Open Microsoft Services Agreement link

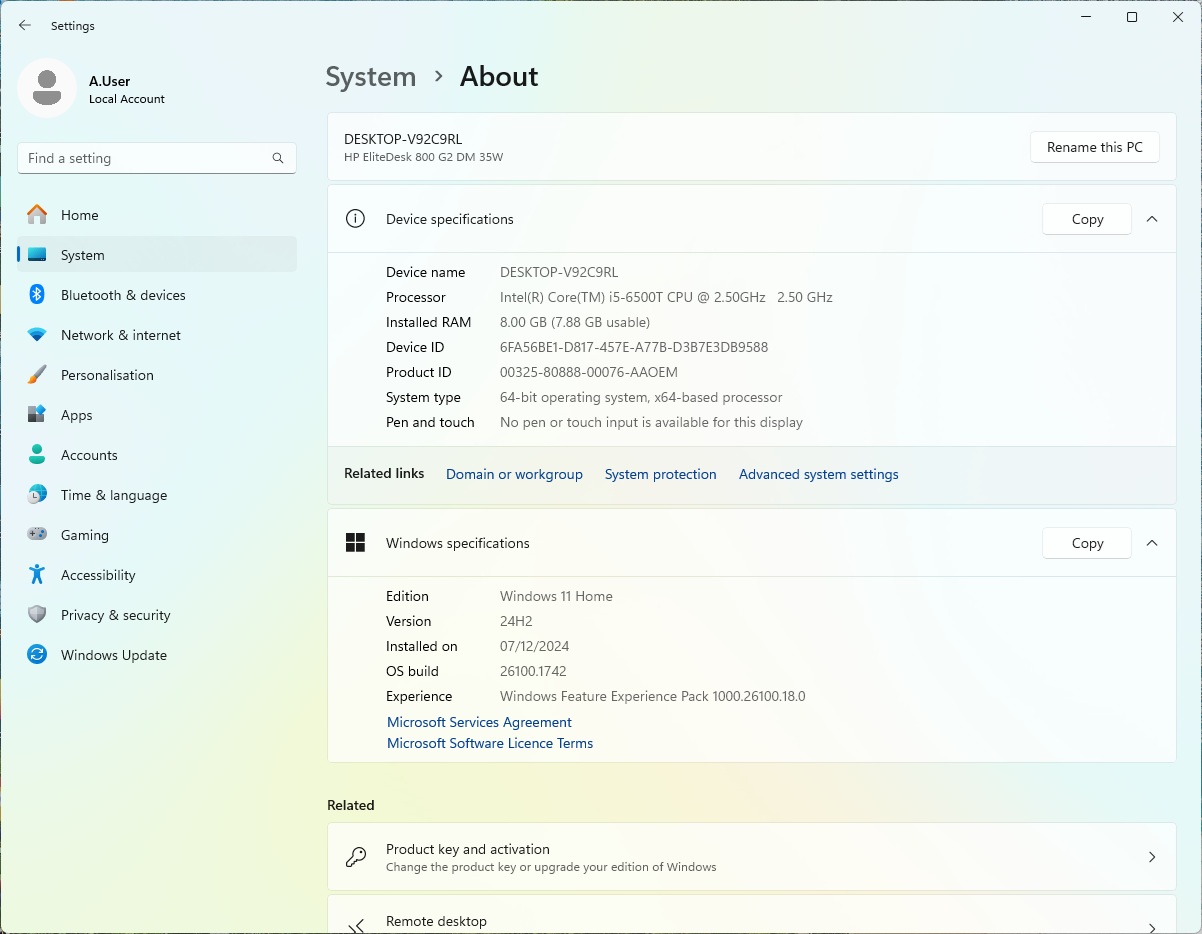coord(479,722)
